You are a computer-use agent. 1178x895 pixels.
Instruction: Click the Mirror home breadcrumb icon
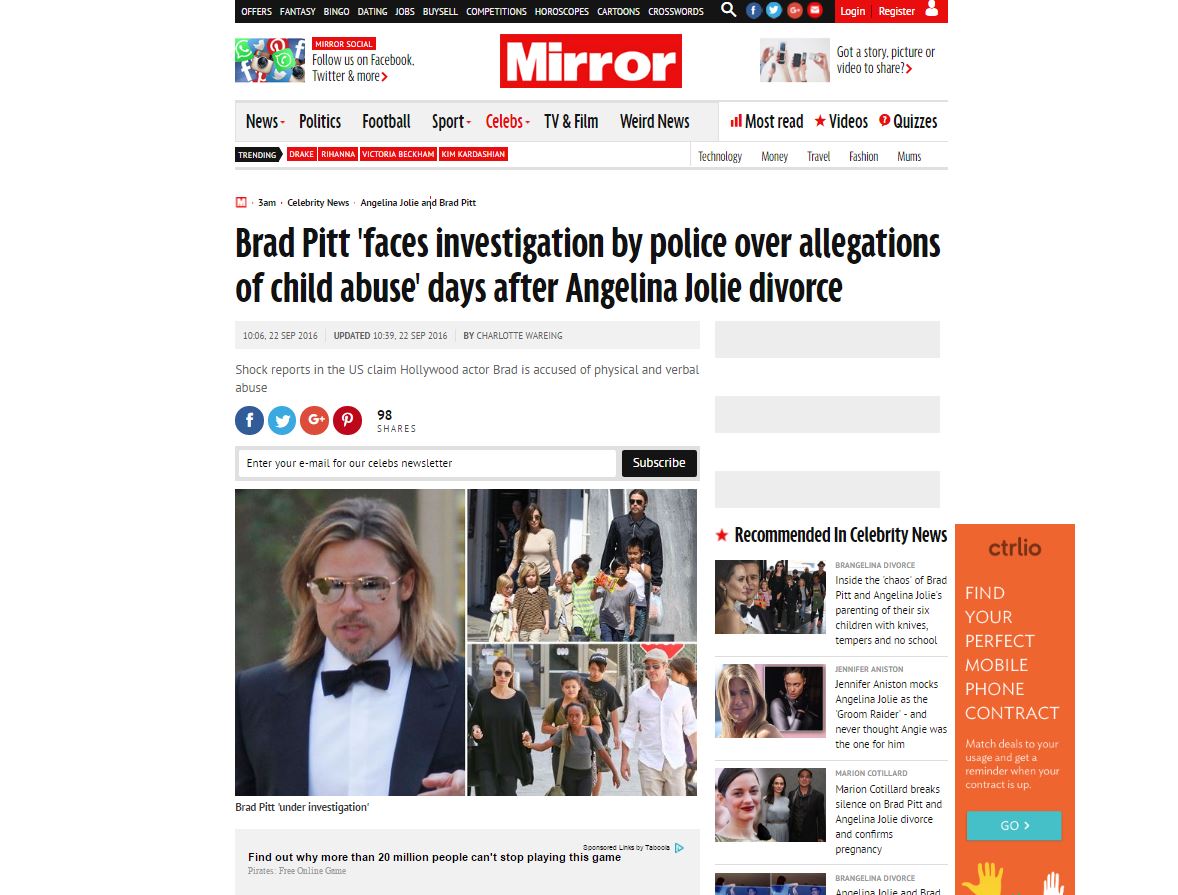tap(241, 202)
